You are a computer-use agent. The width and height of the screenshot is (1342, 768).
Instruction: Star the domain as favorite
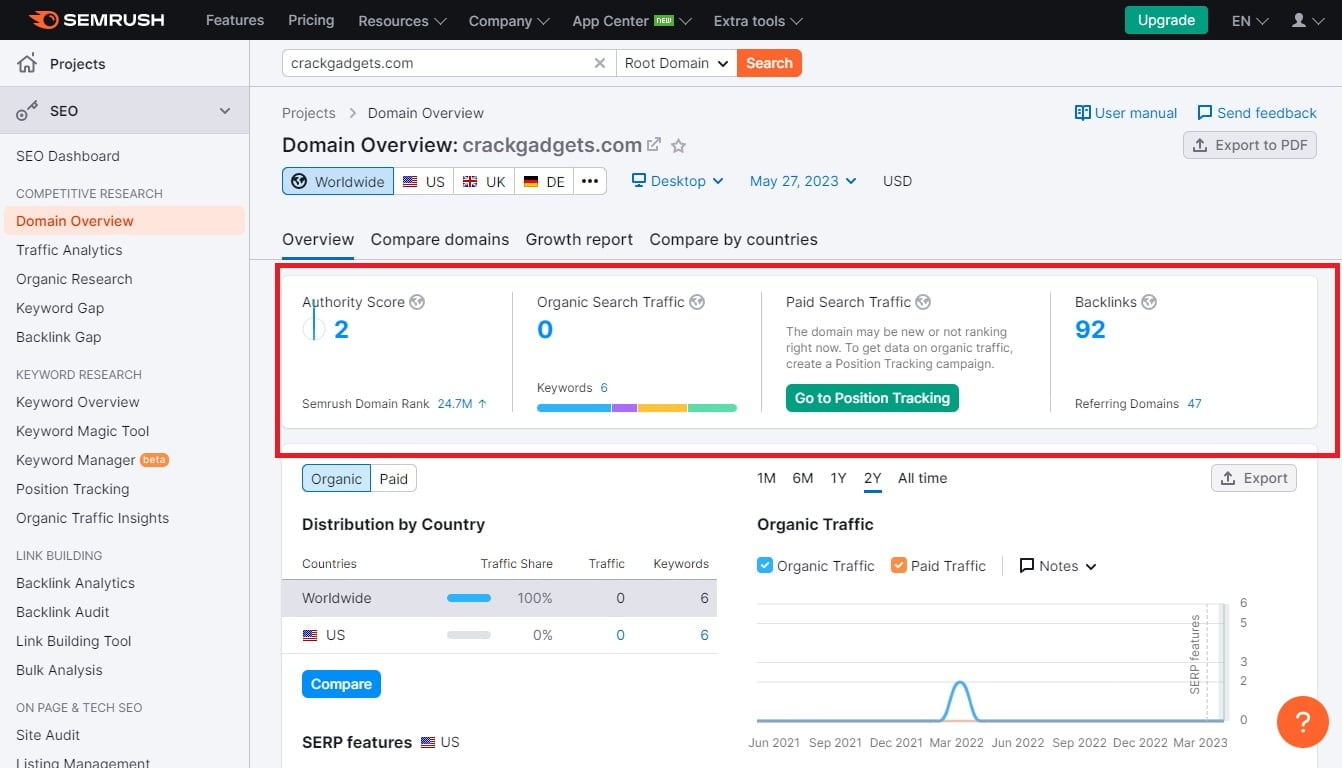click(x=678, y=146)
